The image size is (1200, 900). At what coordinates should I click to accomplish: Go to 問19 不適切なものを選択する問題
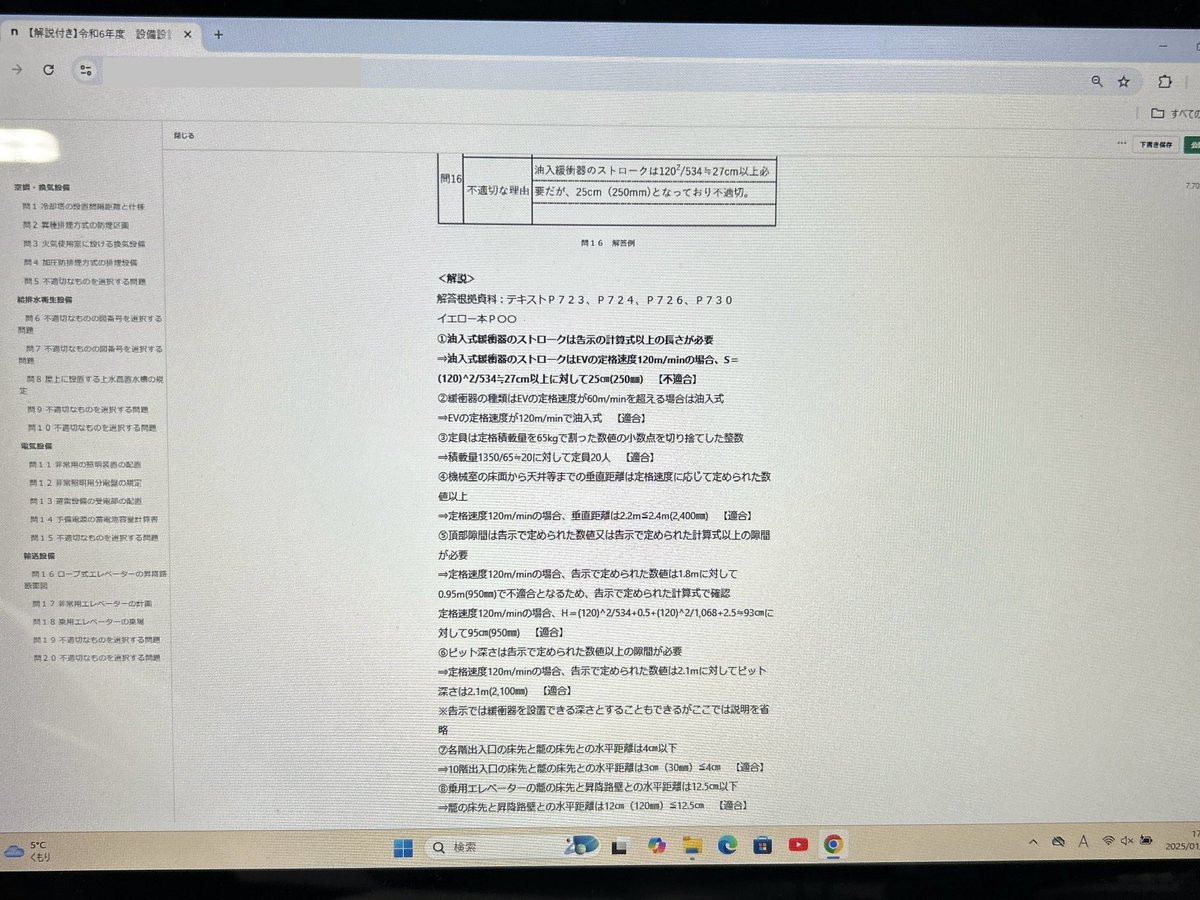coord(96,639)
